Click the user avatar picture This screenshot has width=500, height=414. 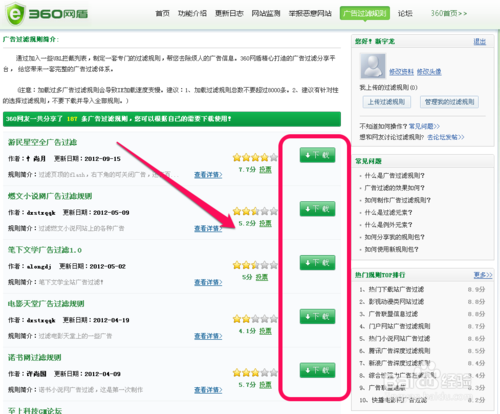coord(373,66)
